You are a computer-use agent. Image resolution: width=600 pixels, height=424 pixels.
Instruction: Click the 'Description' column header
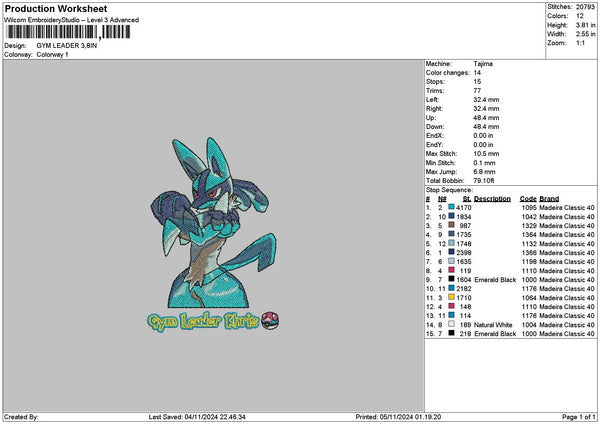pyautogui.click(x=492, y=199)
